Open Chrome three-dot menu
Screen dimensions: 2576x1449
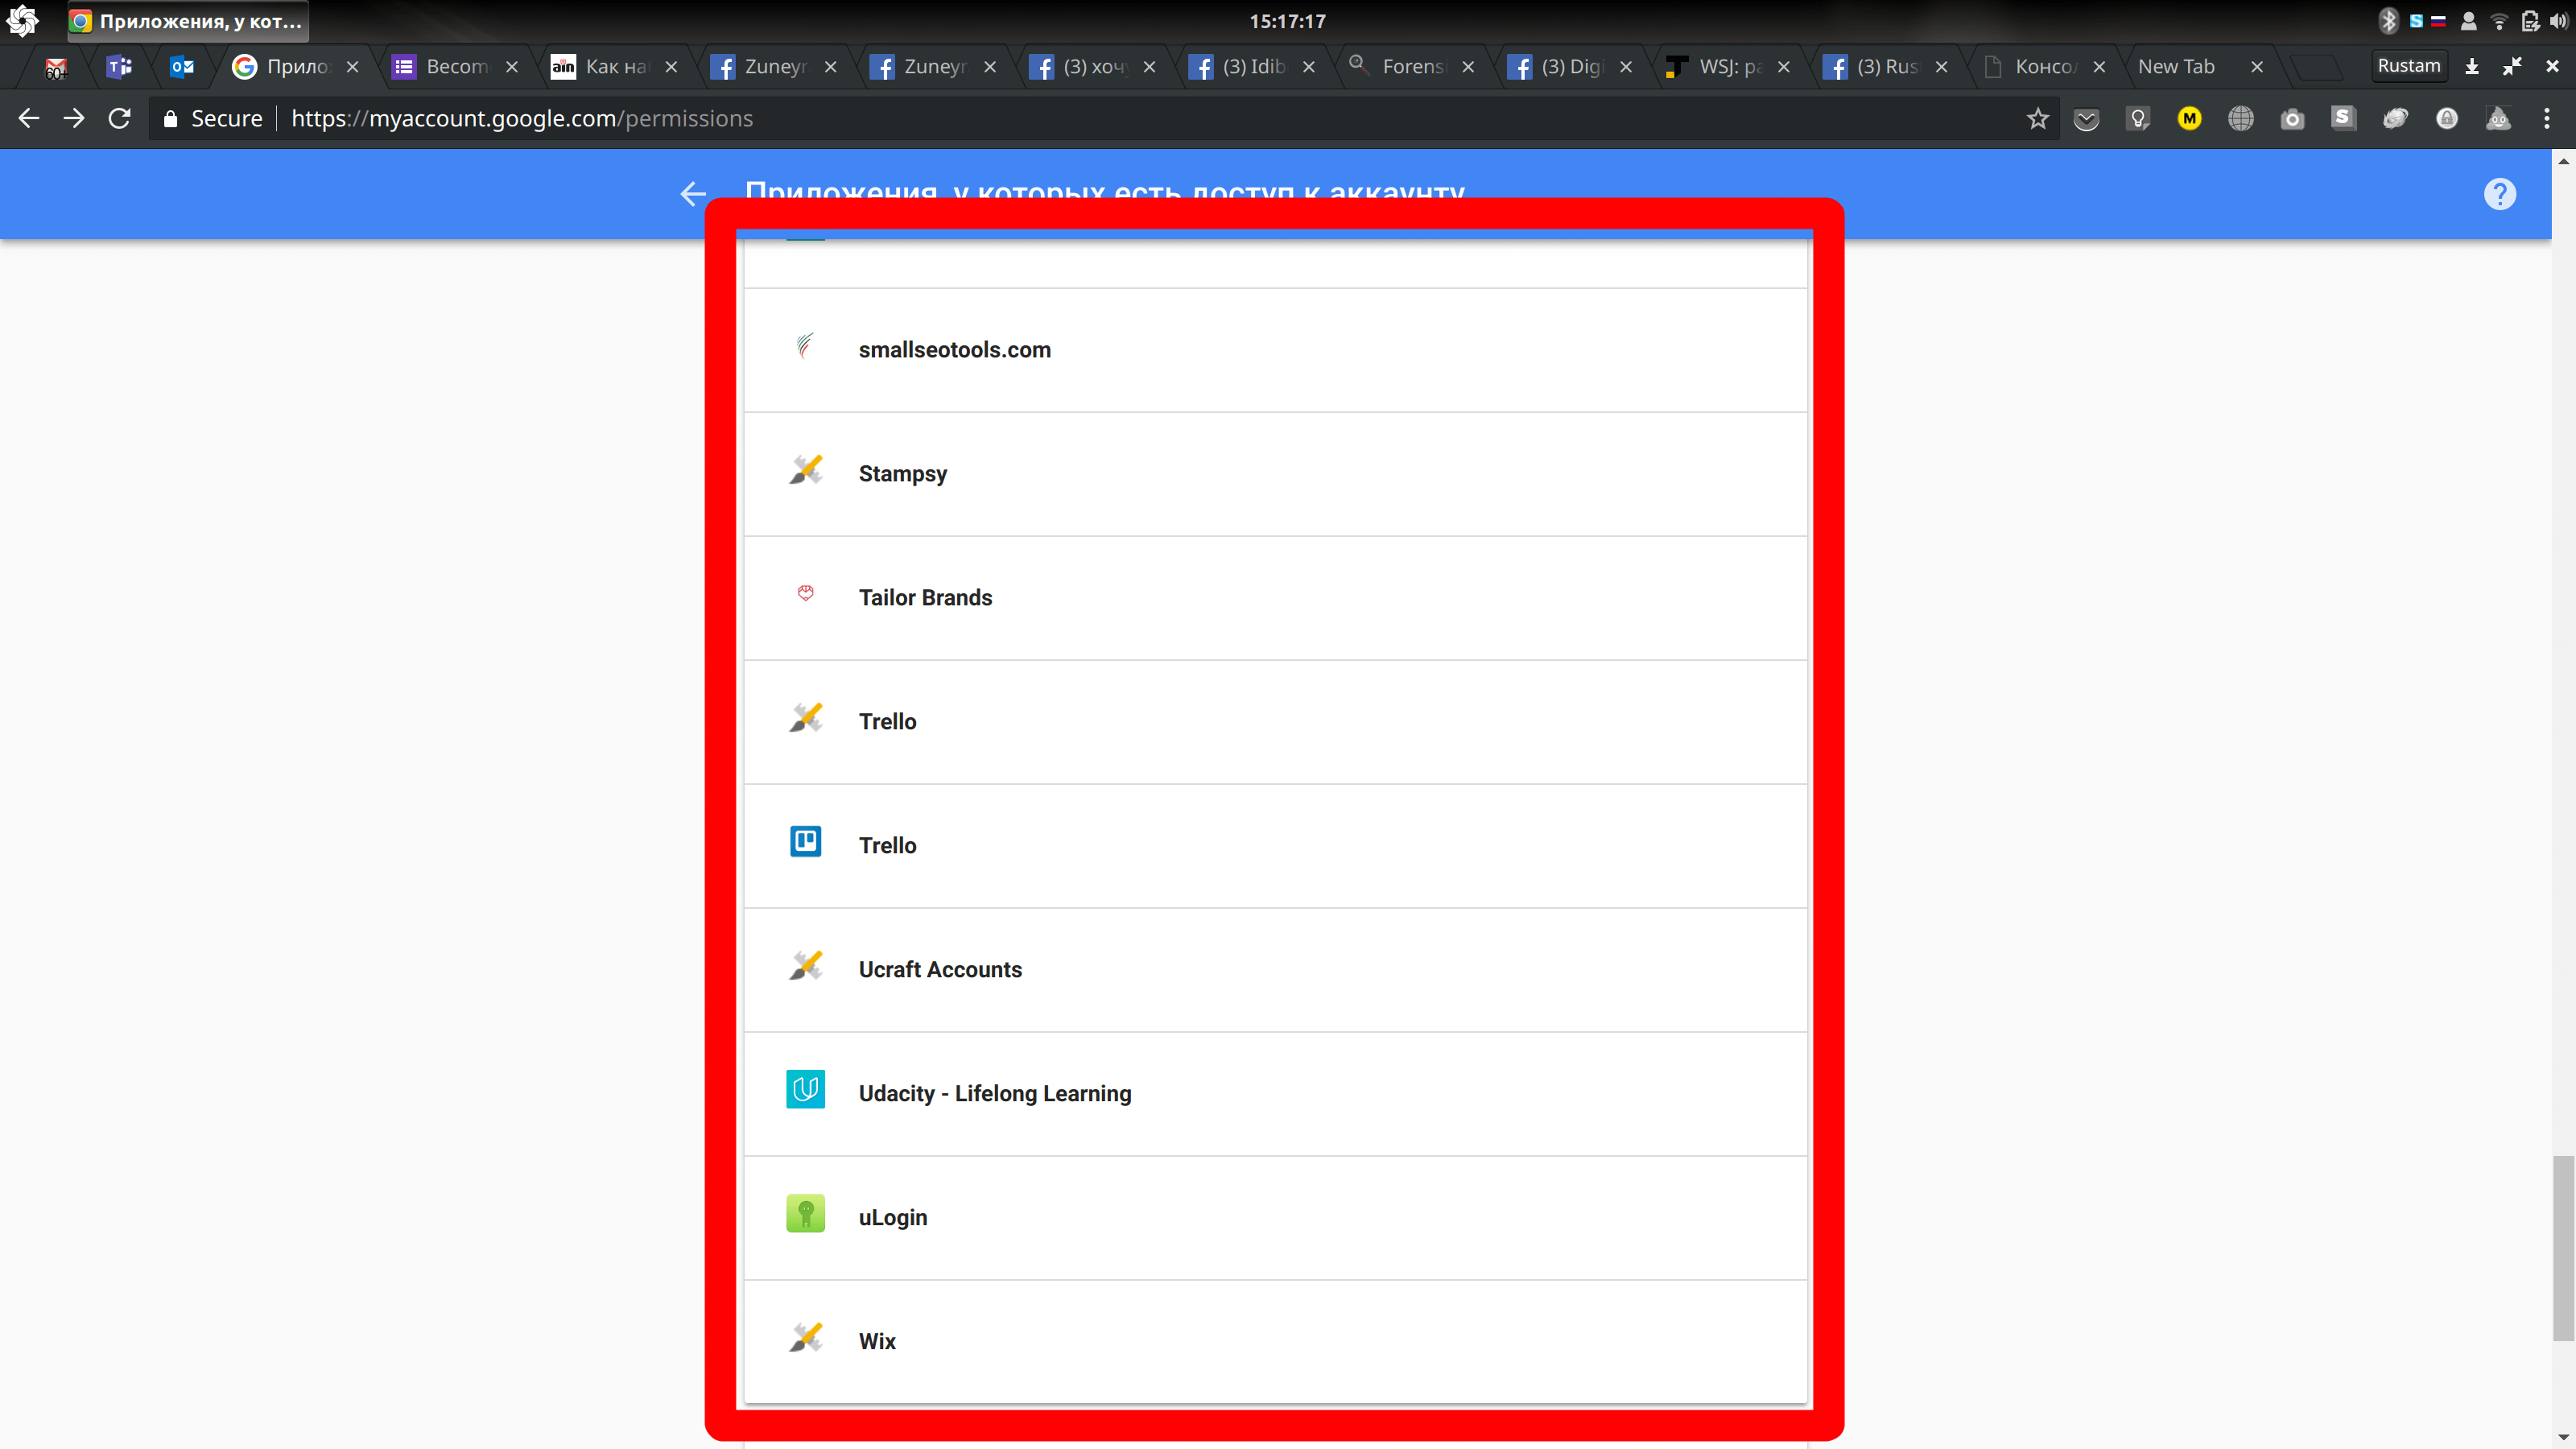[2546, 119]
